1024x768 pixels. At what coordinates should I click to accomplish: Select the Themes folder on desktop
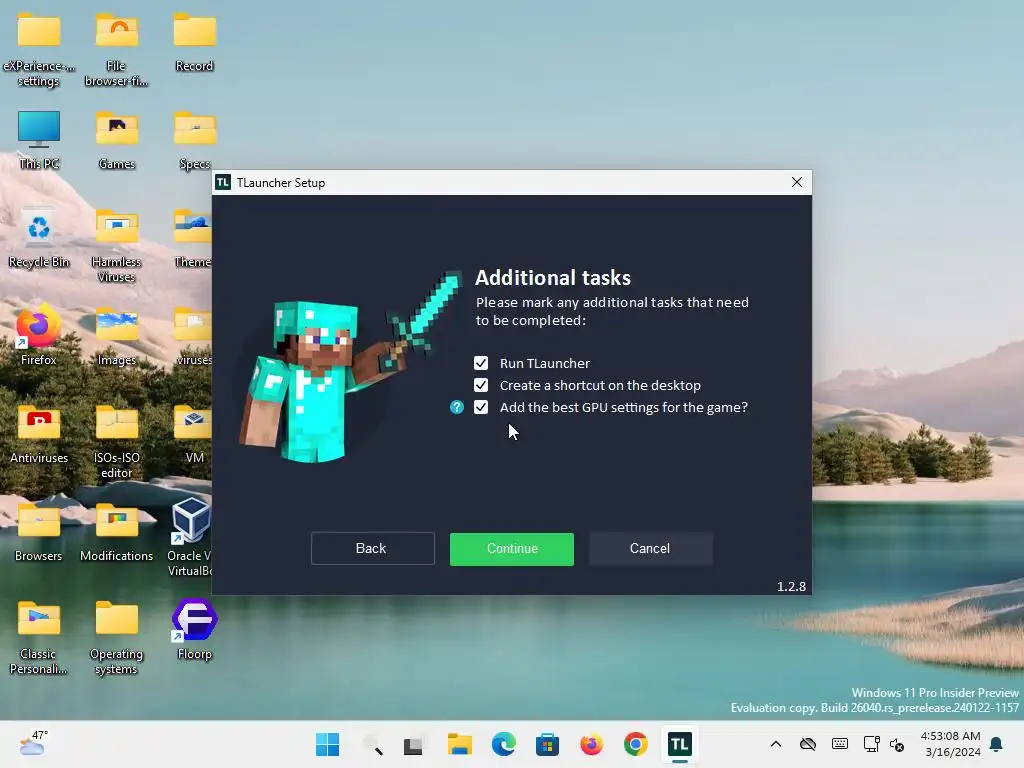193,238
